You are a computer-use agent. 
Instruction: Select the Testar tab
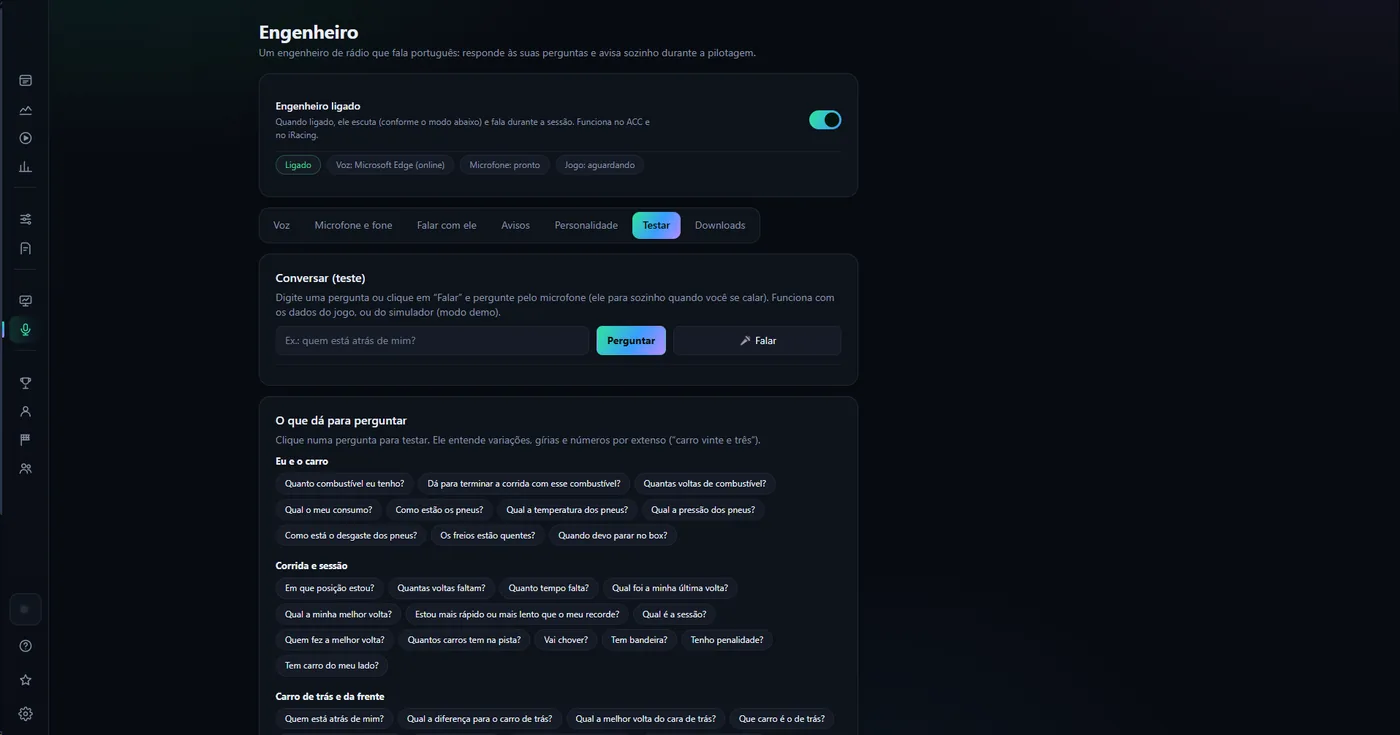656,226
